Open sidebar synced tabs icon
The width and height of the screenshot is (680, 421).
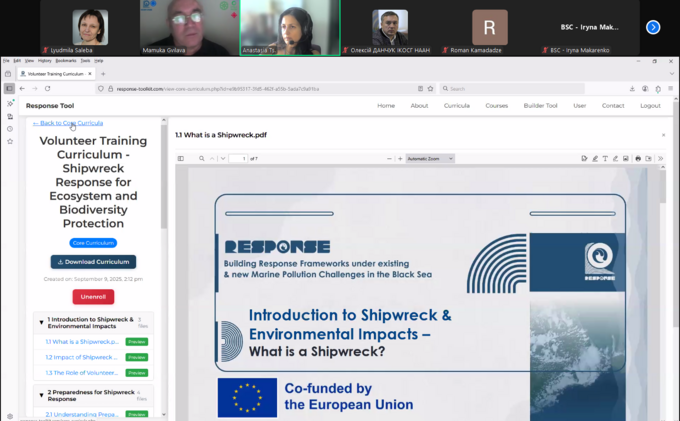(x=10, y=117)
